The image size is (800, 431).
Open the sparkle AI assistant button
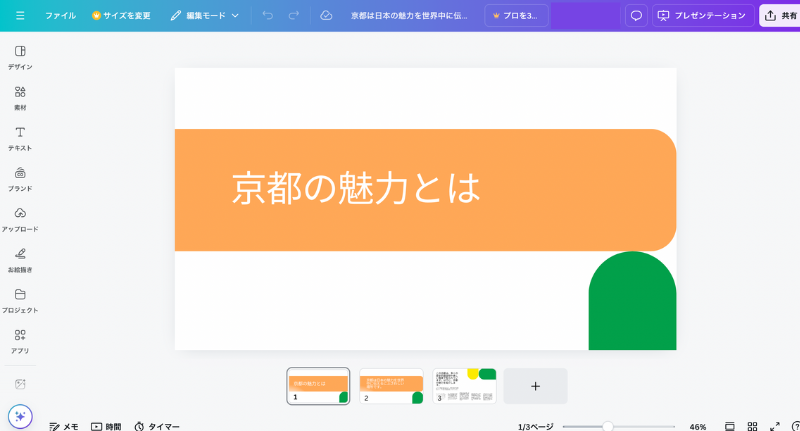(20, 416)
